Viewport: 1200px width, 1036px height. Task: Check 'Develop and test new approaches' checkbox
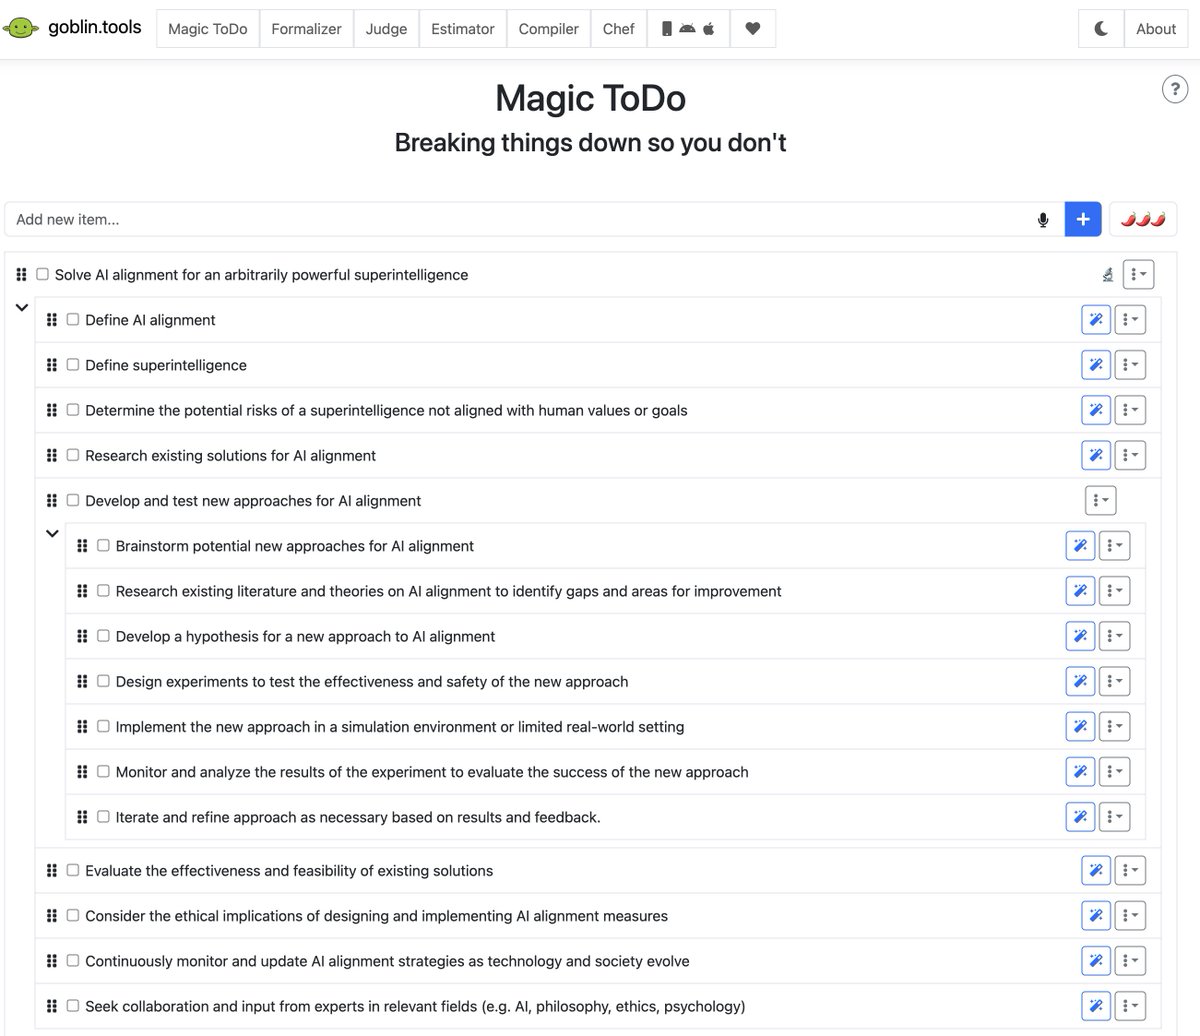(73, 500)
